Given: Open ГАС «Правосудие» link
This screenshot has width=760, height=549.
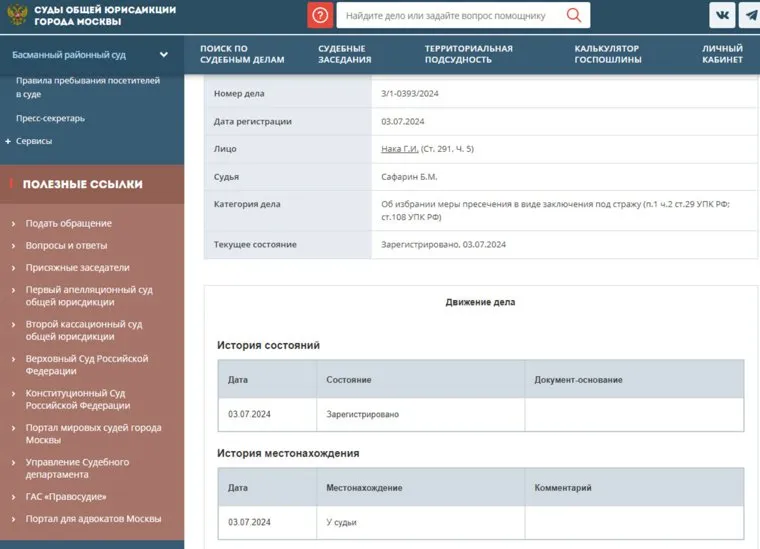Looking at the screenshot, I should point(66,496).
